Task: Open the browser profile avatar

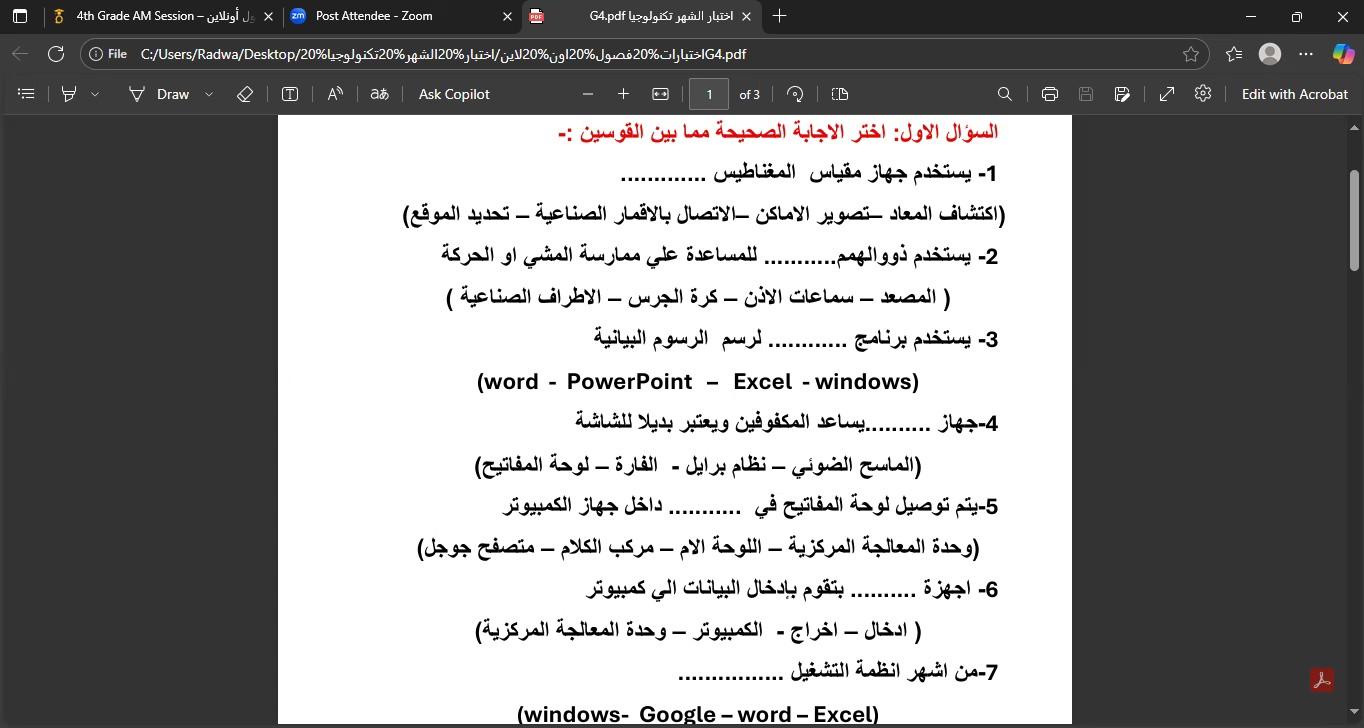Action: (1270, 54)
